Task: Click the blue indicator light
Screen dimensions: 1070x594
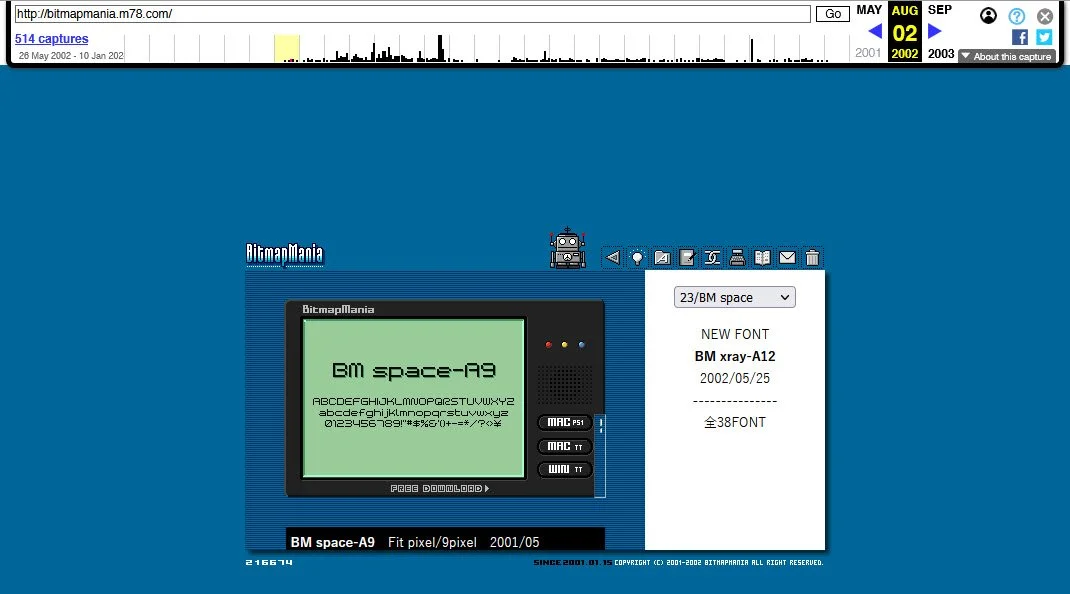Action: point(581,345)
